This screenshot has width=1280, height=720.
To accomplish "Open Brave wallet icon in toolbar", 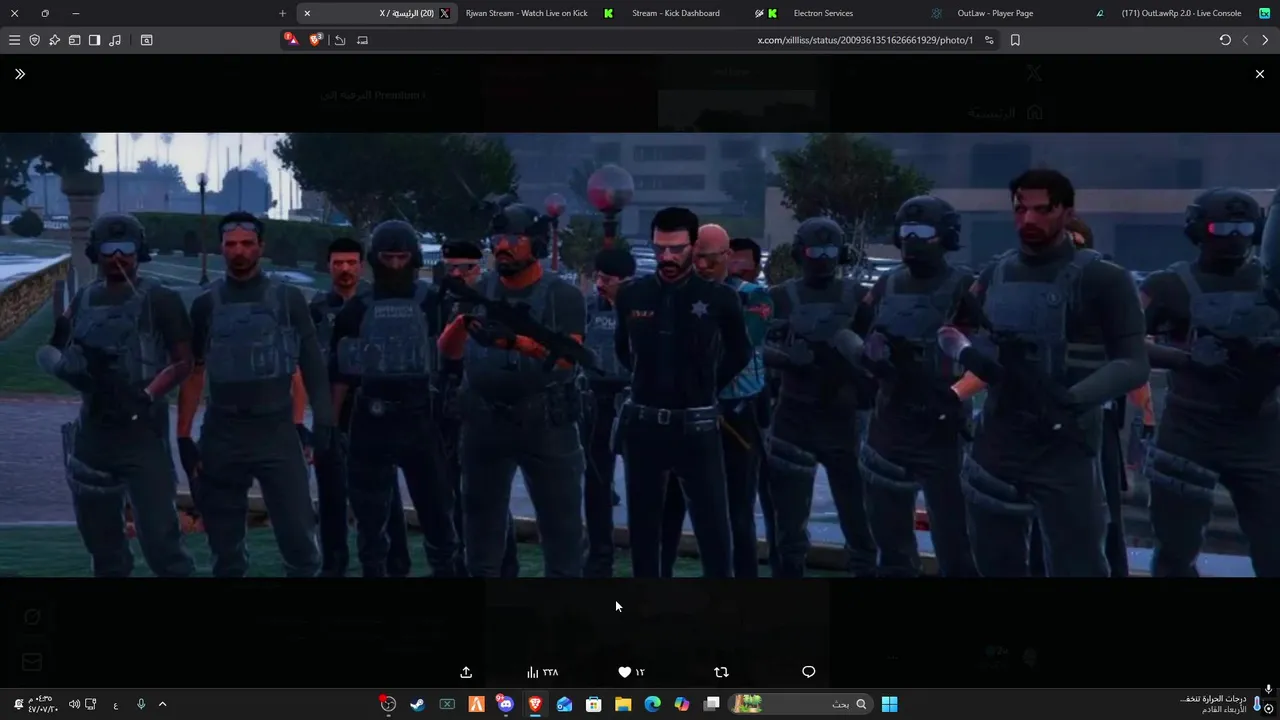I will (74, 40).
